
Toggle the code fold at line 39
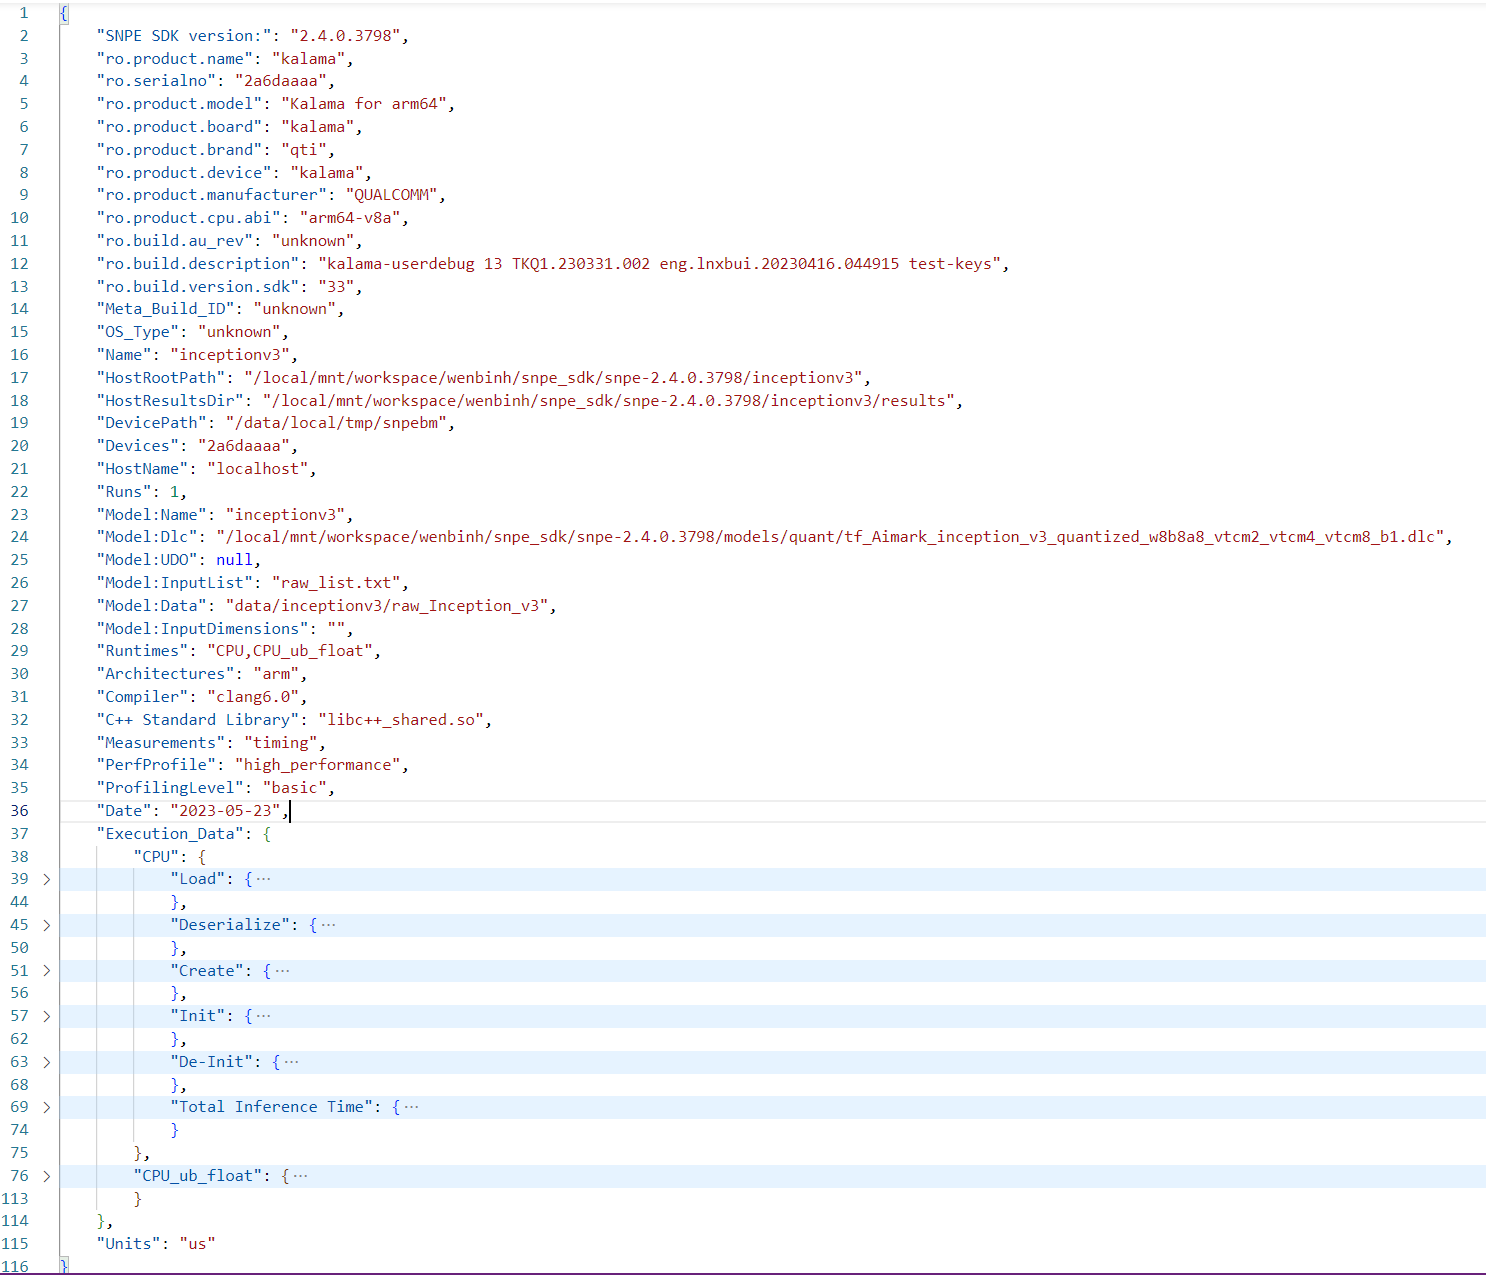[46, 879]
